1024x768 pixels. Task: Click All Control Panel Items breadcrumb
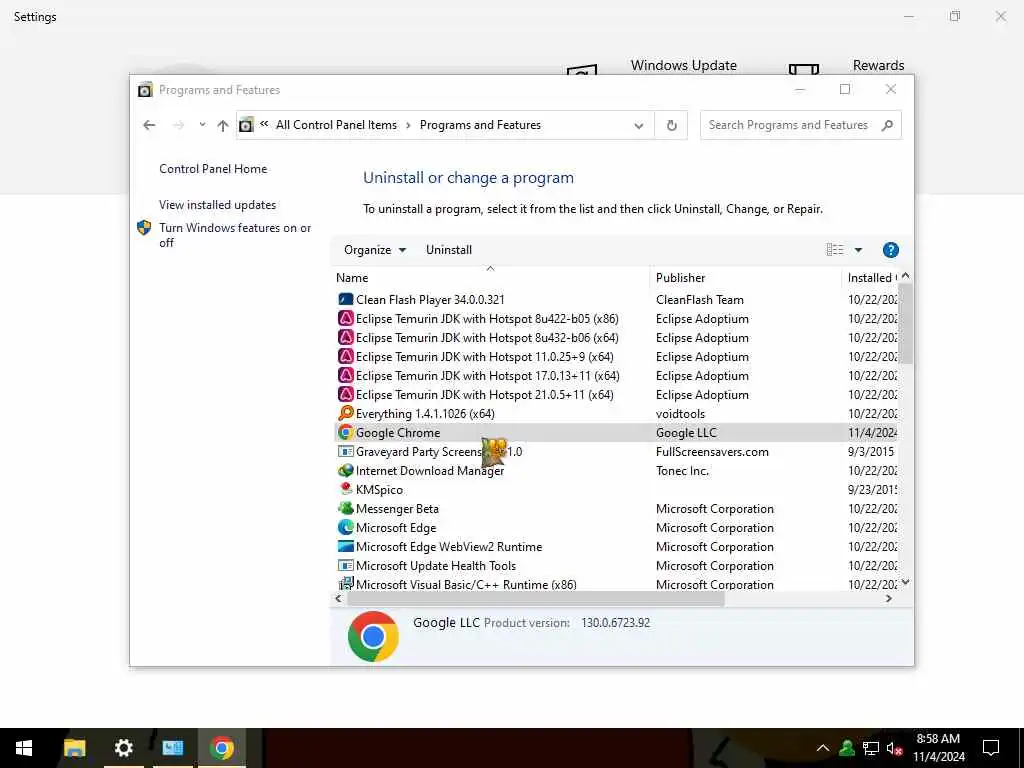point(336,125)
